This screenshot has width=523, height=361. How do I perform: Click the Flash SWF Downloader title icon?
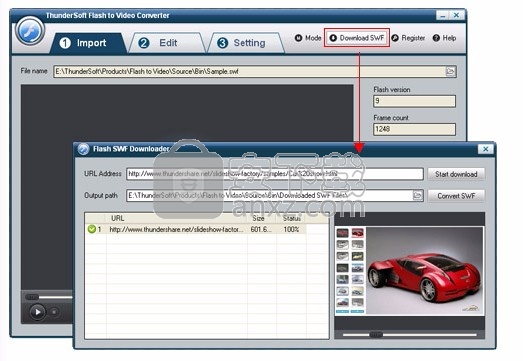83,149
